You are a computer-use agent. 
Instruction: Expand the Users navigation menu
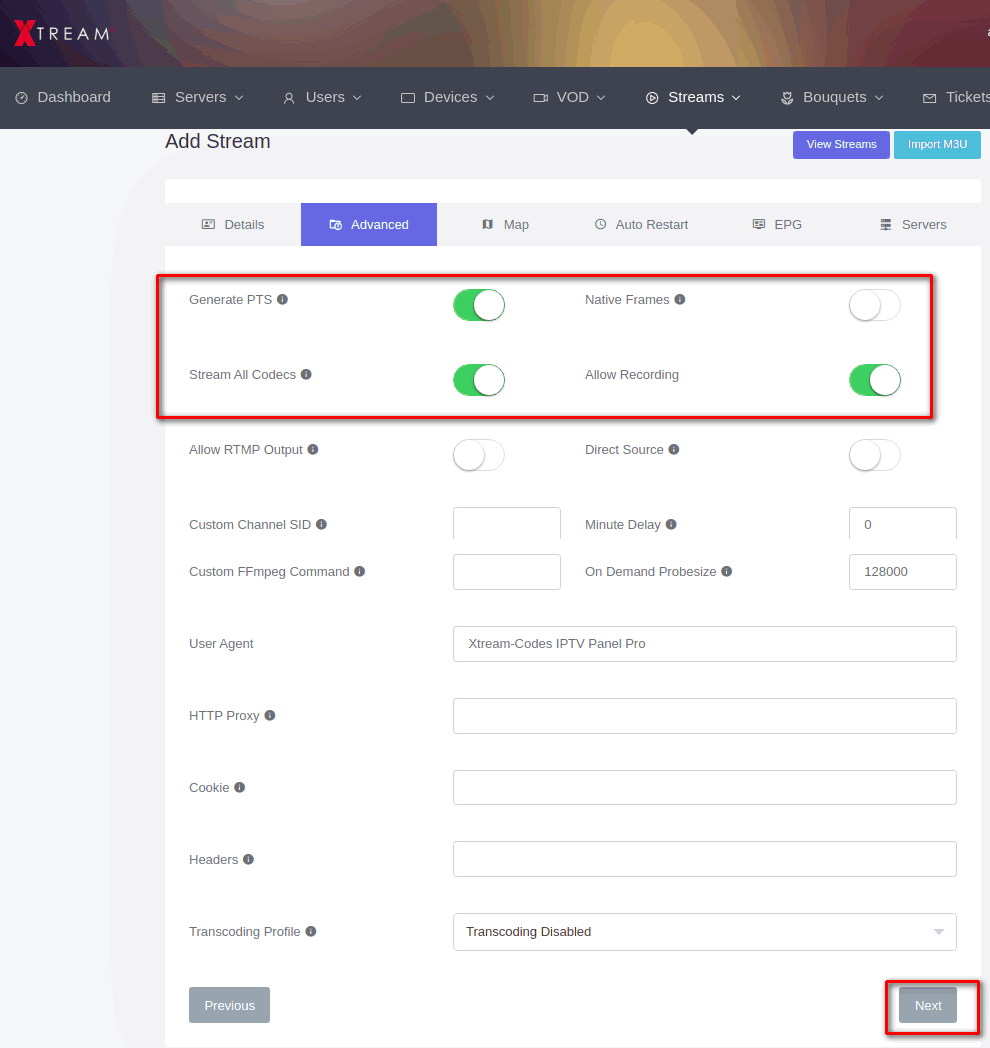pyautogui.click(x=322, y=97)
